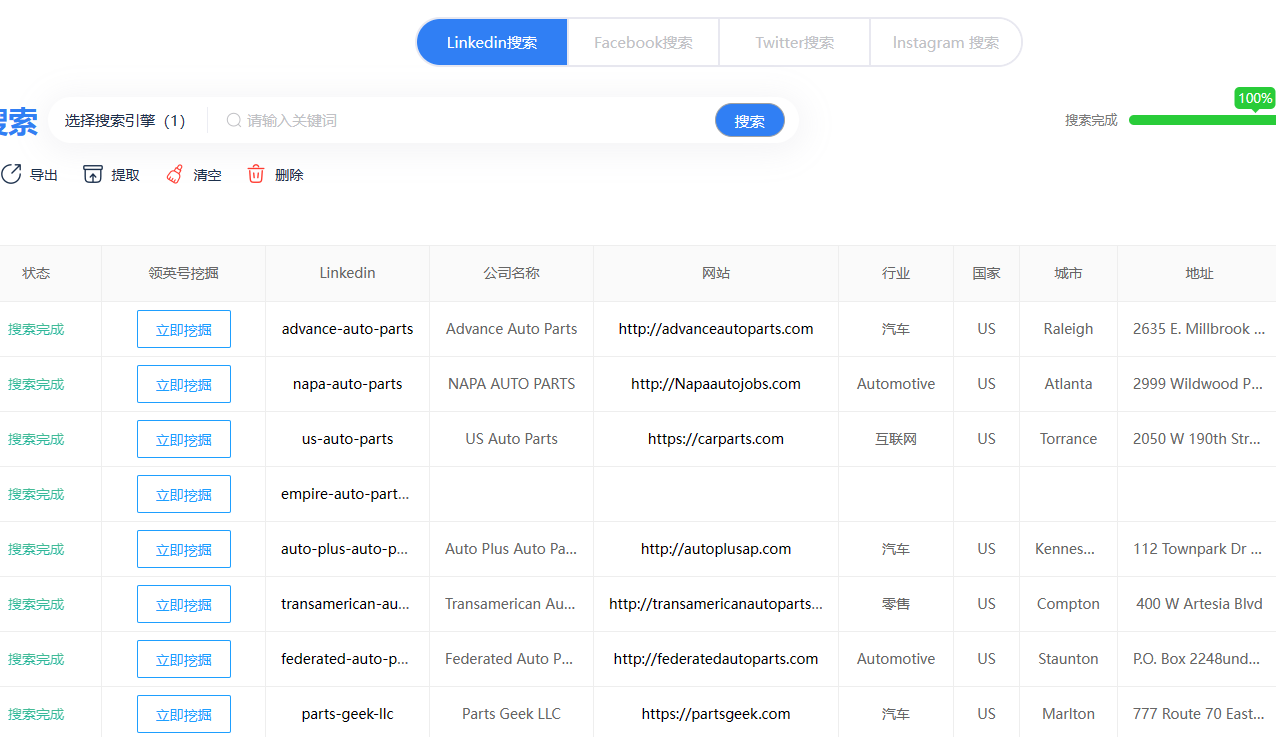Click the green search progress bar

click(x=1200, y=120)
